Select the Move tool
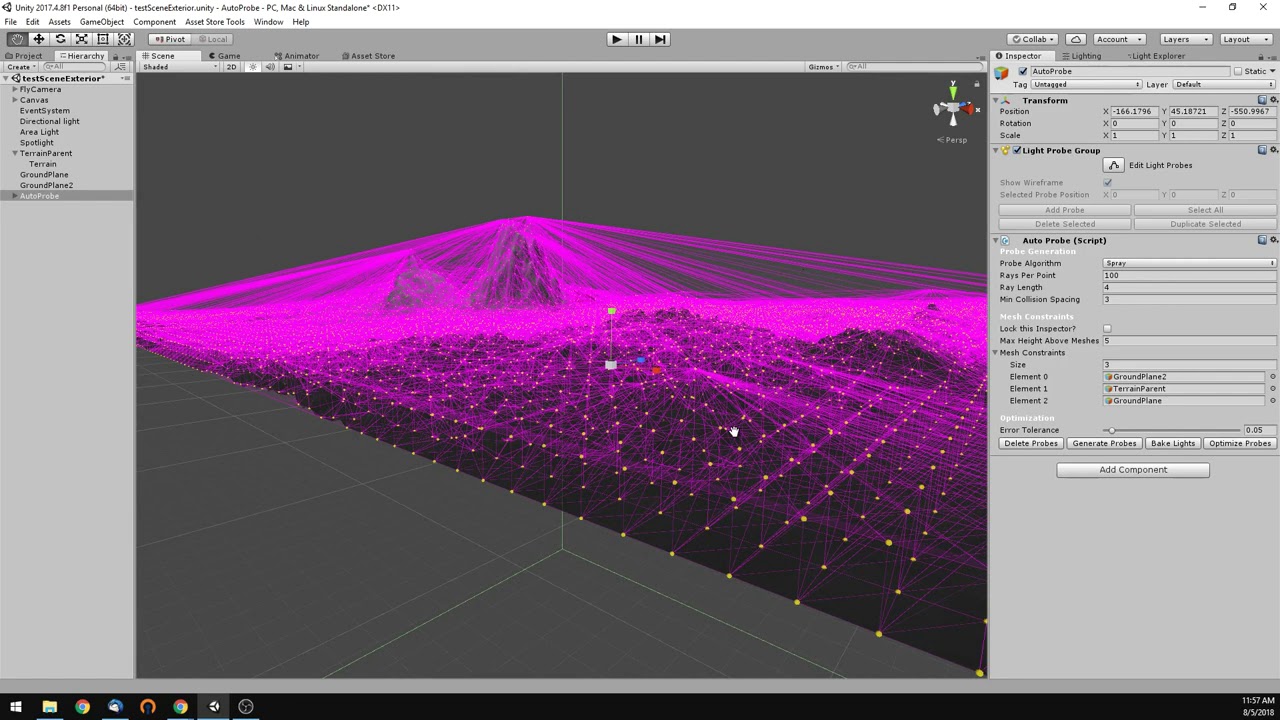 click(38, 39)
